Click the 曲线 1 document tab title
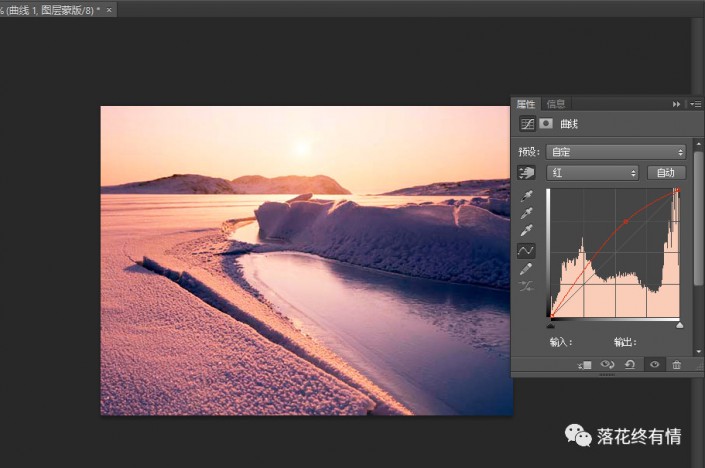Image resolution: width=705 pixels, height=468 pixels. (50, 10)
